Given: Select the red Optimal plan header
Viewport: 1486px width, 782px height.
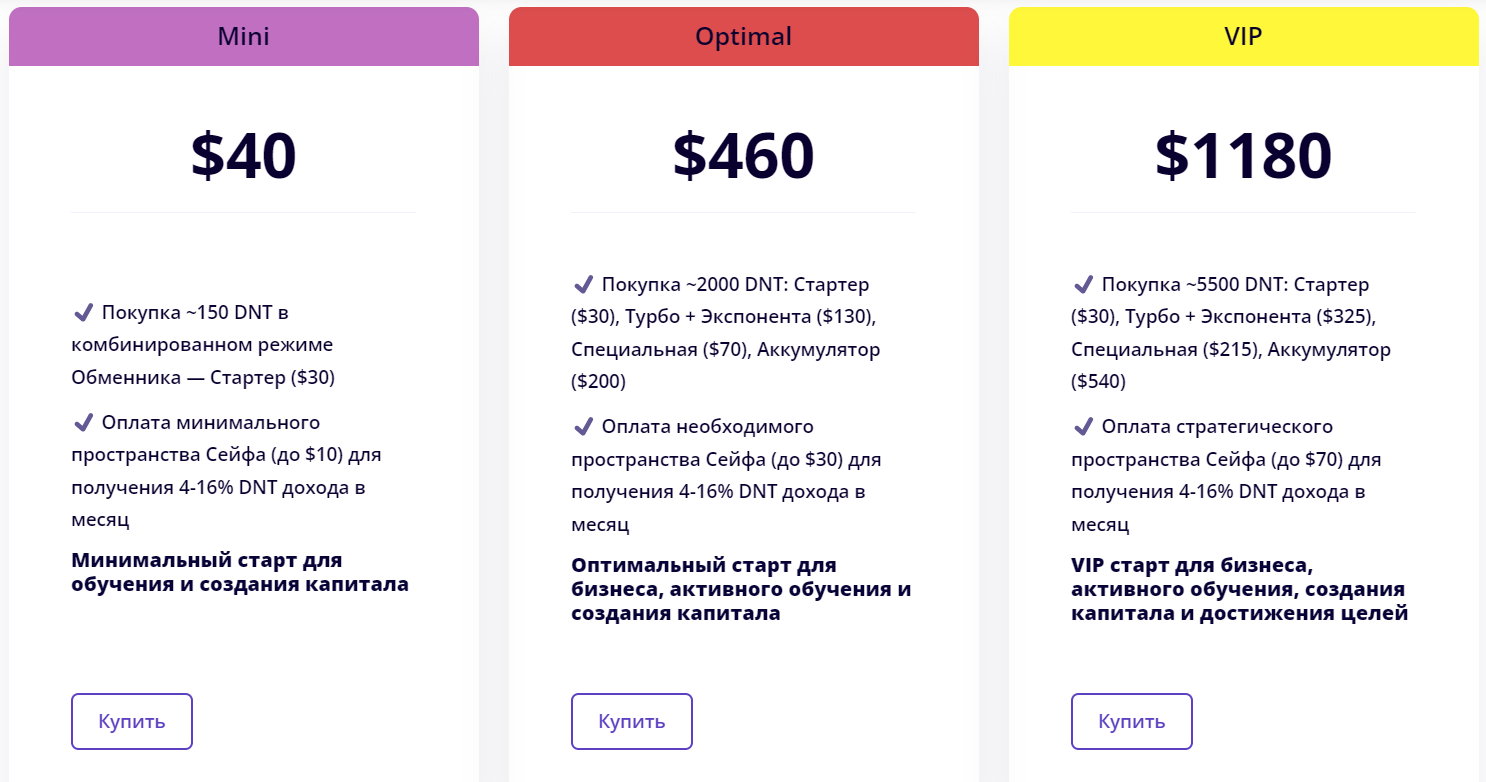Looking at the screenshot, I should (744, 37).
